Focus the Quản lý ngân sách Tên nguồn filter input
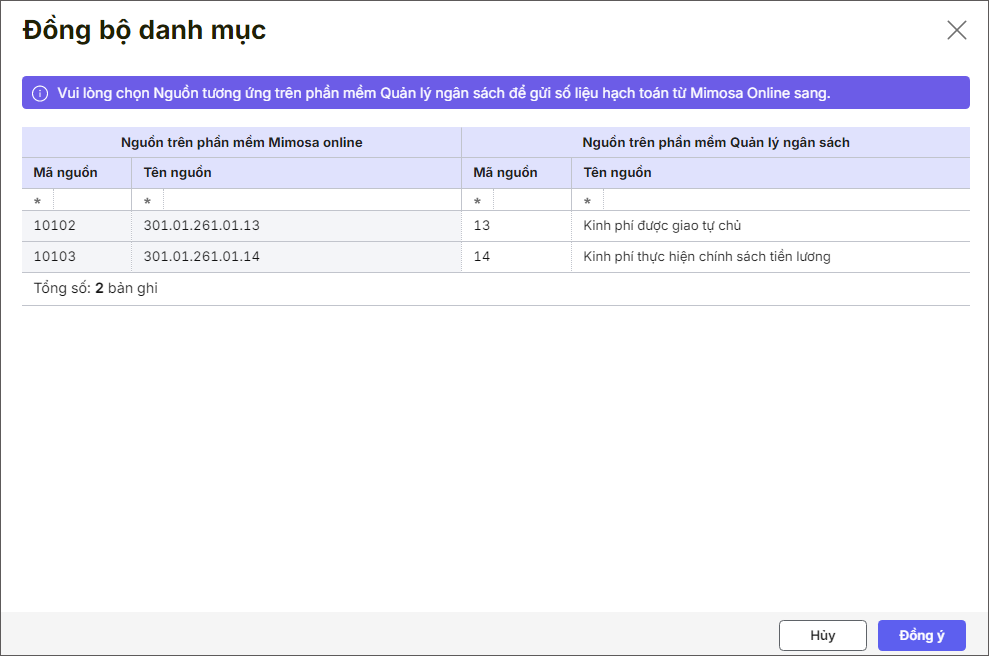 pyautogui.click(x=787, y=201)
